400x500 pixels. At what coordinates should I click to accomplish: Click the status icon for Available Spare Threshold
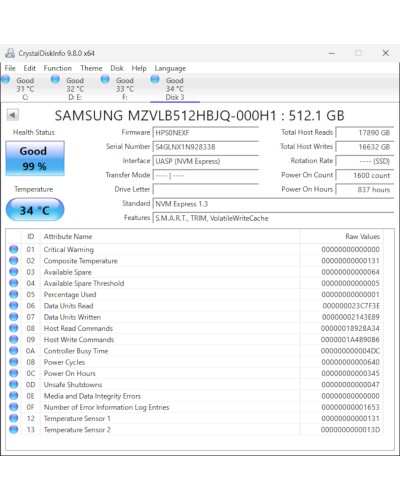click(x=14, y=283)
